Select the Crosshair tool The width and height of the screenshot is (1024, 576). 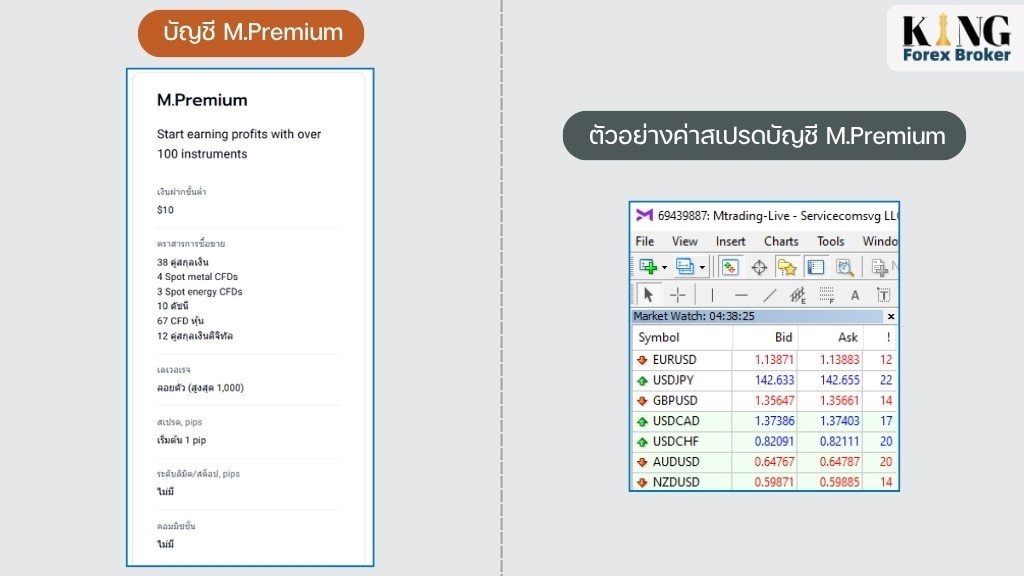678,295
